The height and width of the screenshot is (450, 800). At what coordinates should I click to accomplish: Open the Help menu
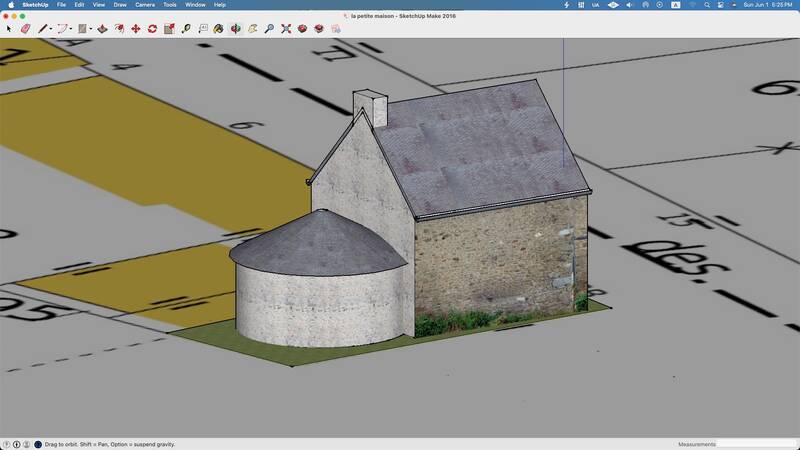220,5
